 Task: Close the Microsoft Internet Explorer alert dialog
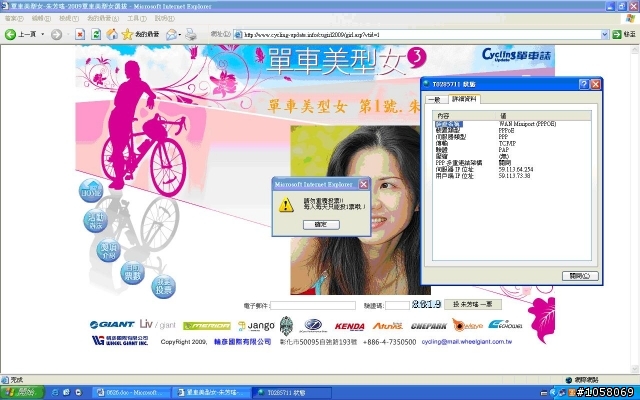[x=363, y=184]
